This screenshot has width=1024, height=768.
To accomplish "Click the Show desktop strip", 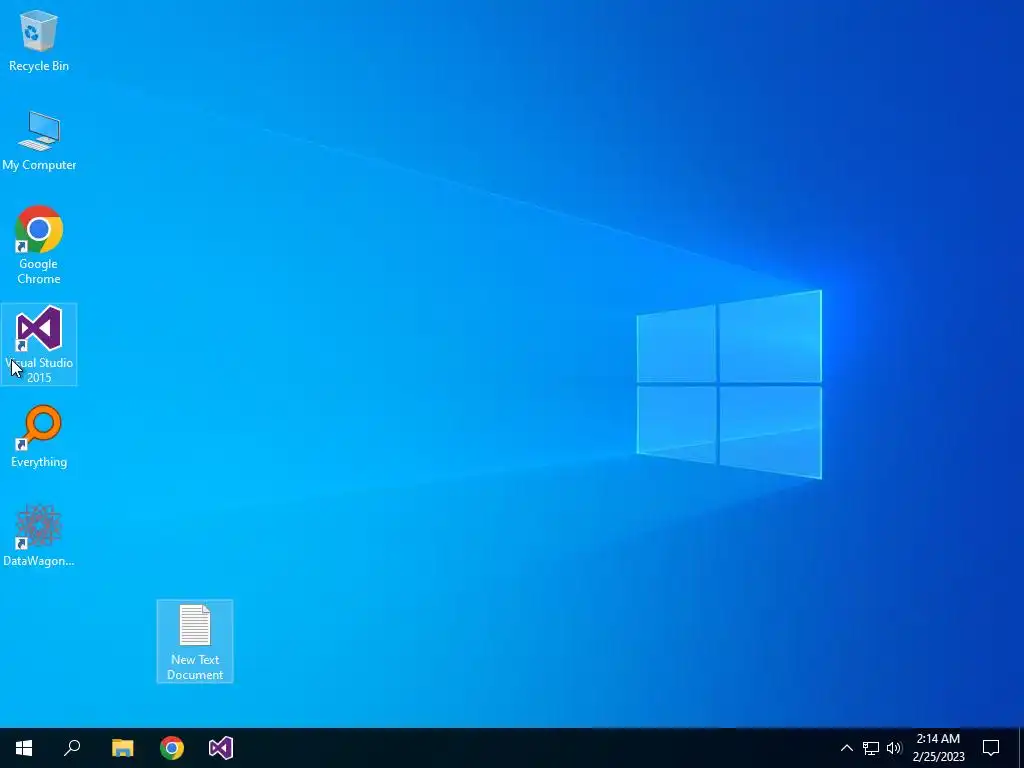I will [x=1021, y=748].
